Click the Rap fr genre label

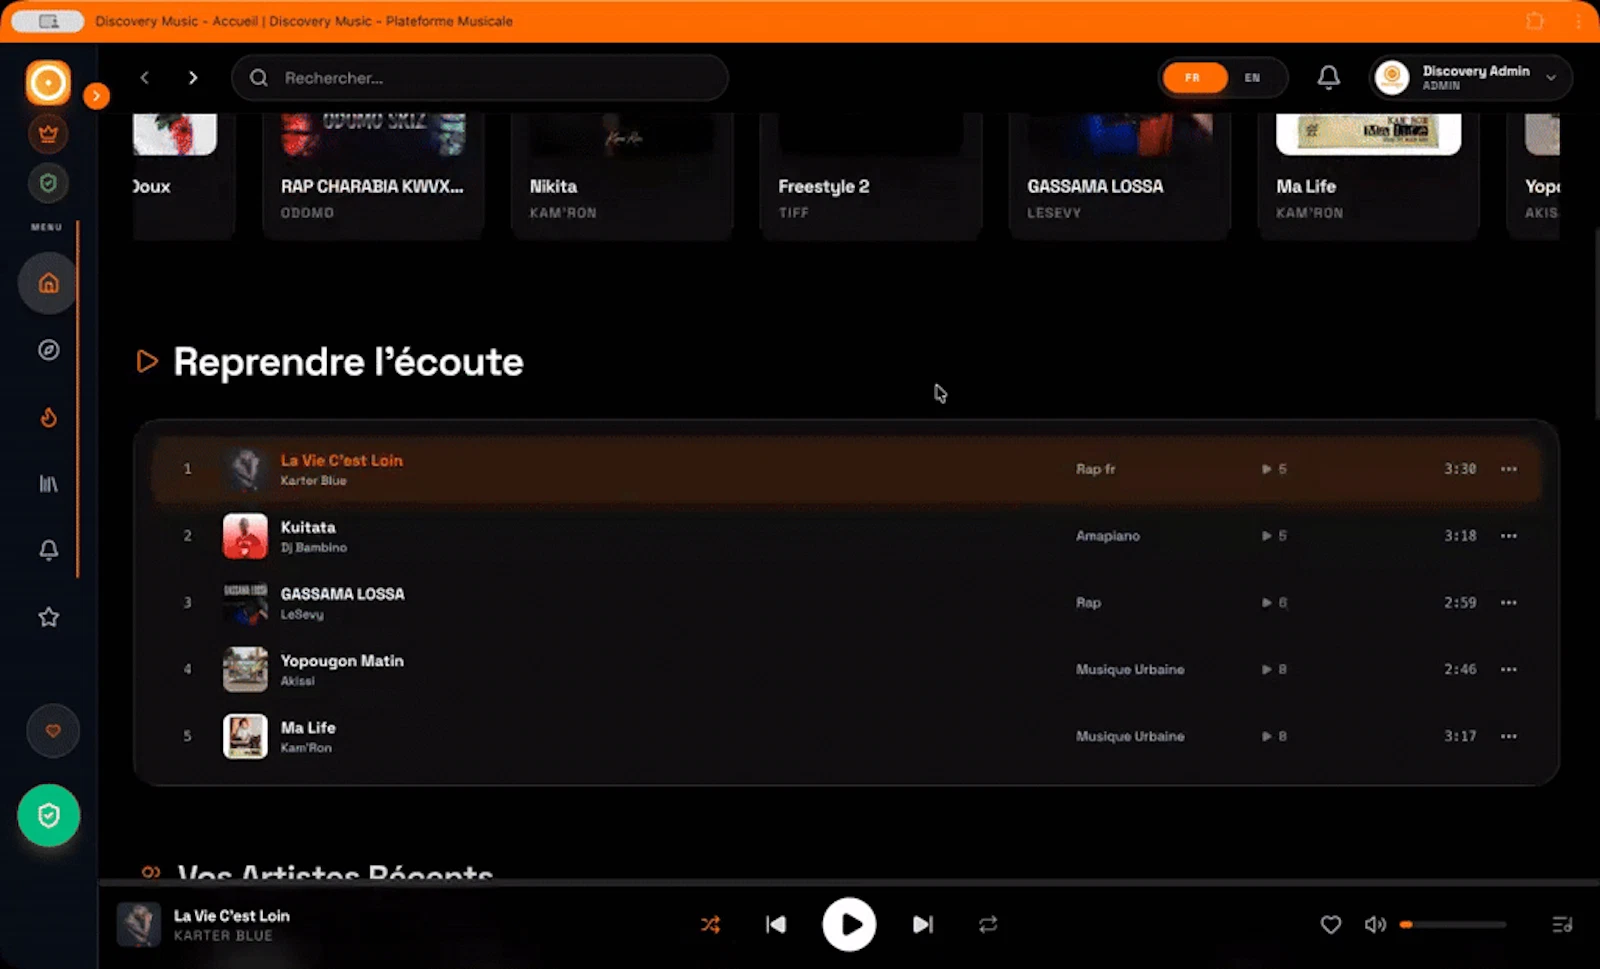coord(1095,469)
